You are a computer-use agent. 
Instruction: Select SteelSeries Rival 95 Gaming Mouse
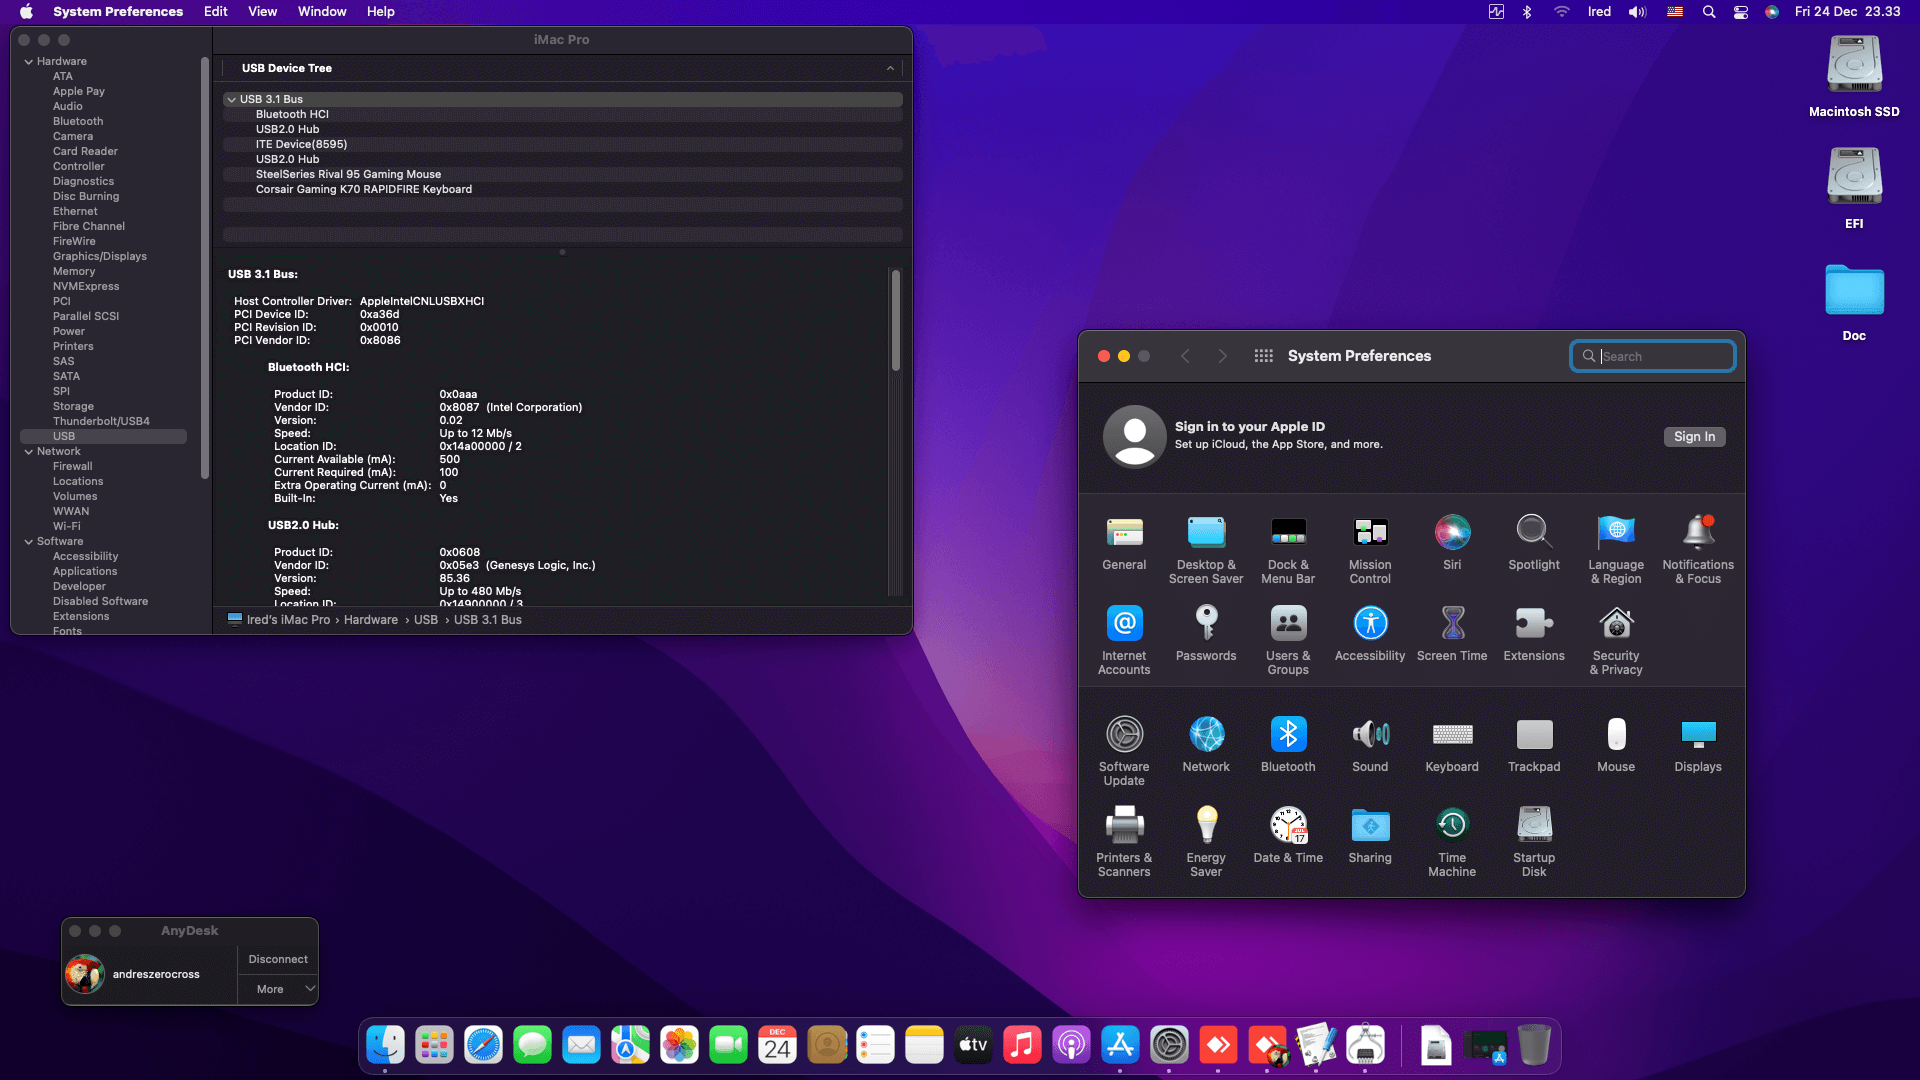click(563, 174)
